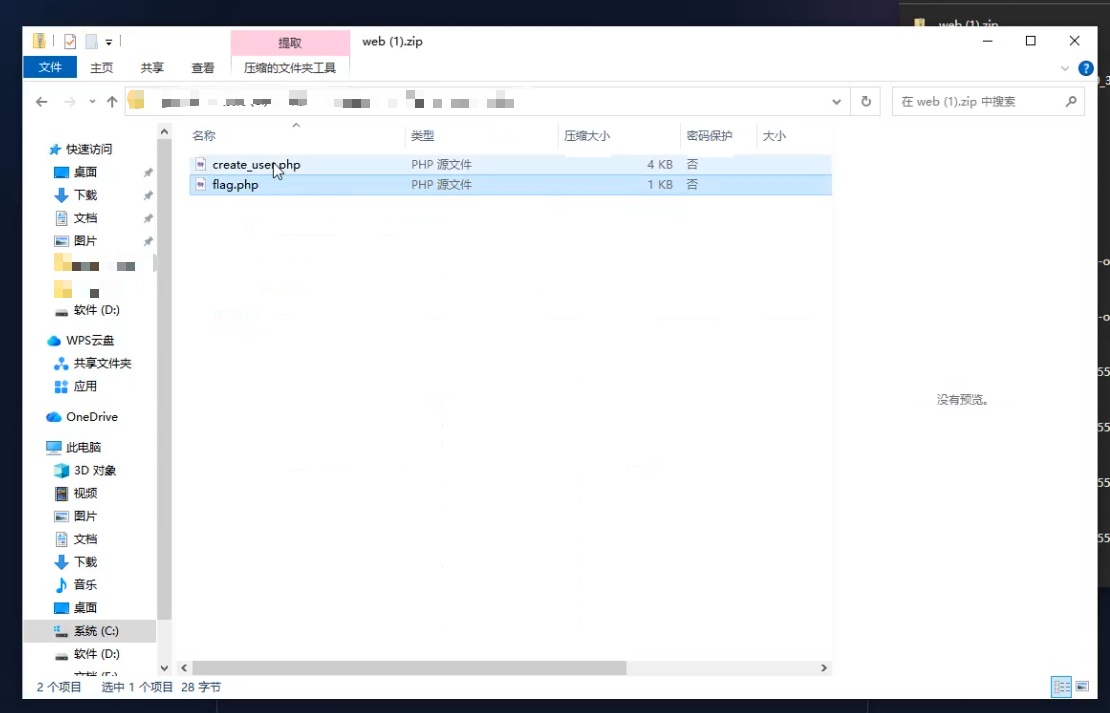
Task: Expand the ribbon with the chevron
Action: tap(1065, 68)
